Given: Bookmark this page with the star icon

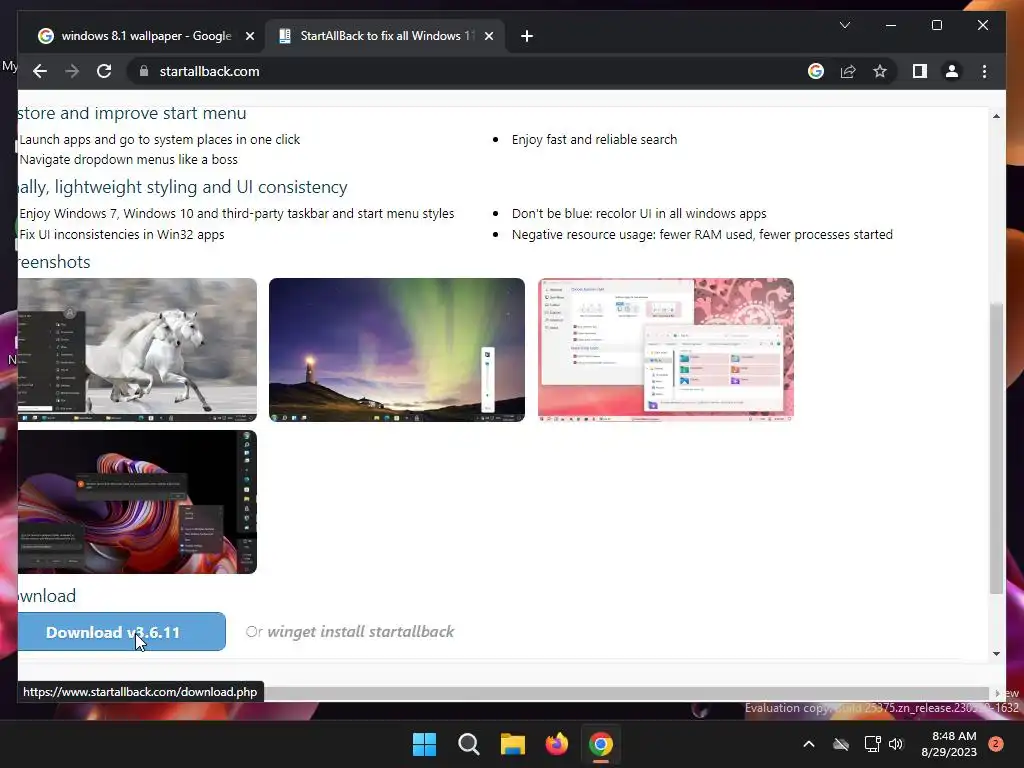Looking at the screenshot, I should [880, 71].
